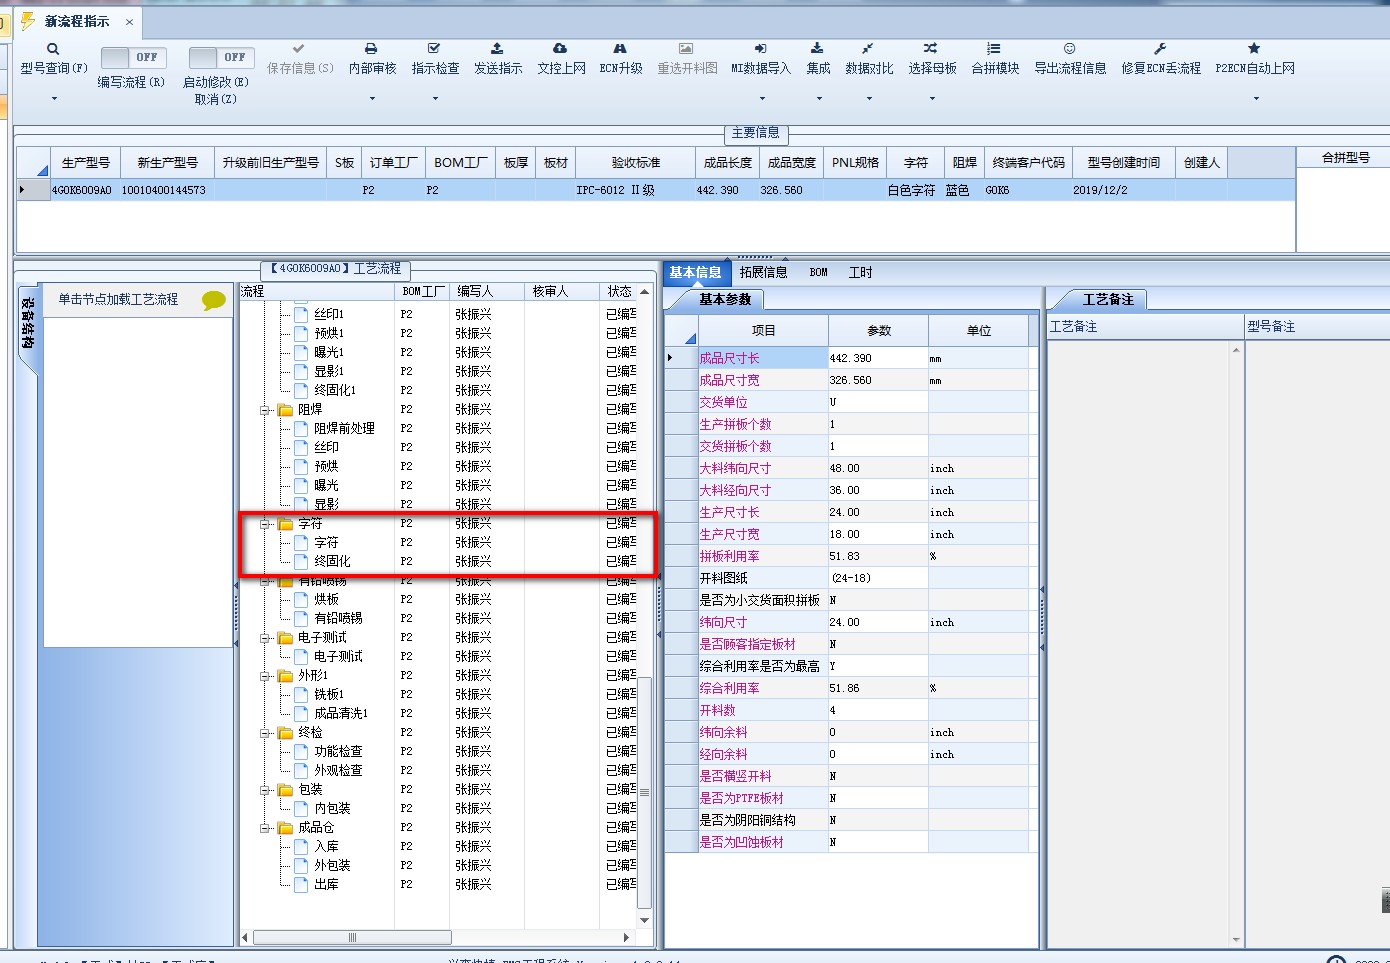The height and width of the screenshot is (963, 1390).
Task: Select the 字符 folder node
Action: [x=310, y=524]
